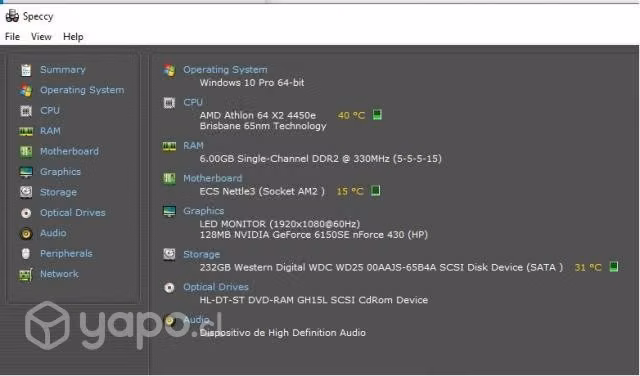This screenshot has height=376, width=640.
Task: Select the Summary clipboard icon in sidebar
Action: [26, 70]
